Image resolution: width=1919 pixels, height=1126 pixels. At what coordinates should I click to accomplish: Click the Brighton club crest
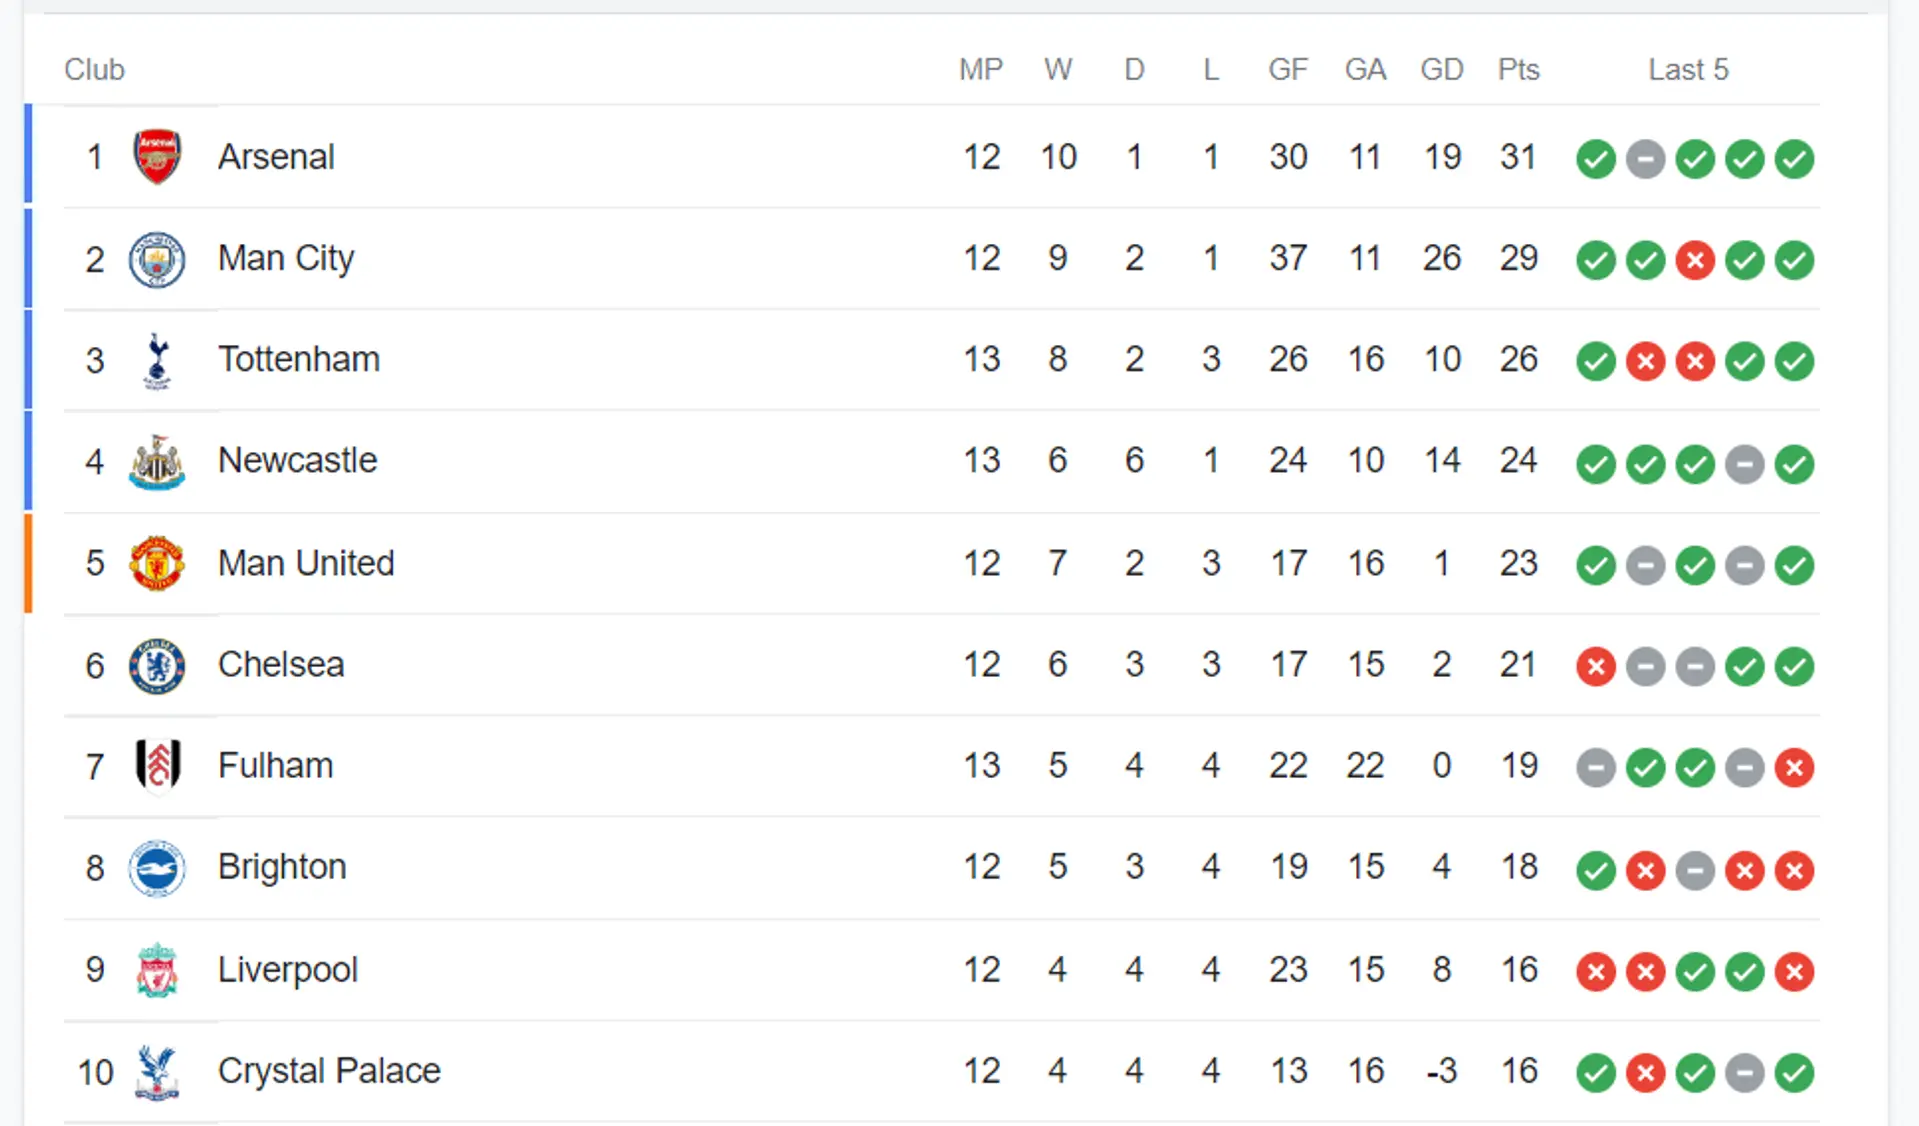coord(157,868)
